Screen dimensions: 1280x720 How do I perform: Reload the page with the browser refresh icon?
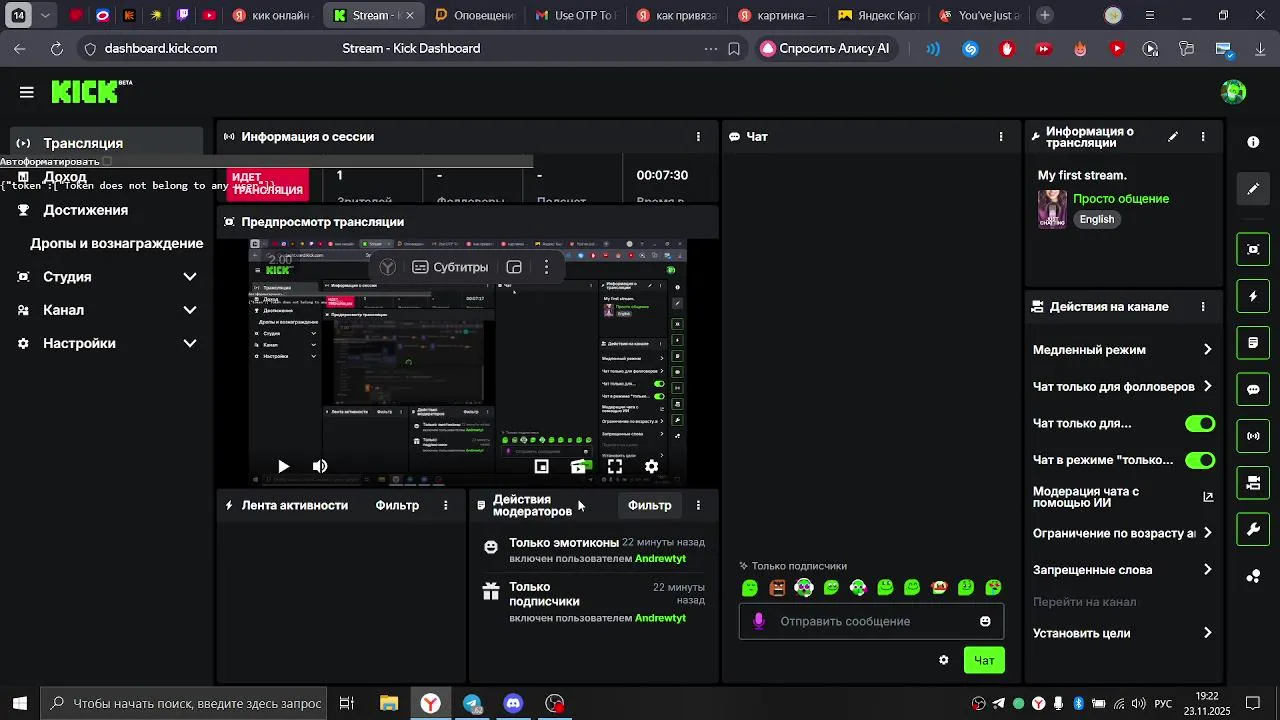click(56, 48)
